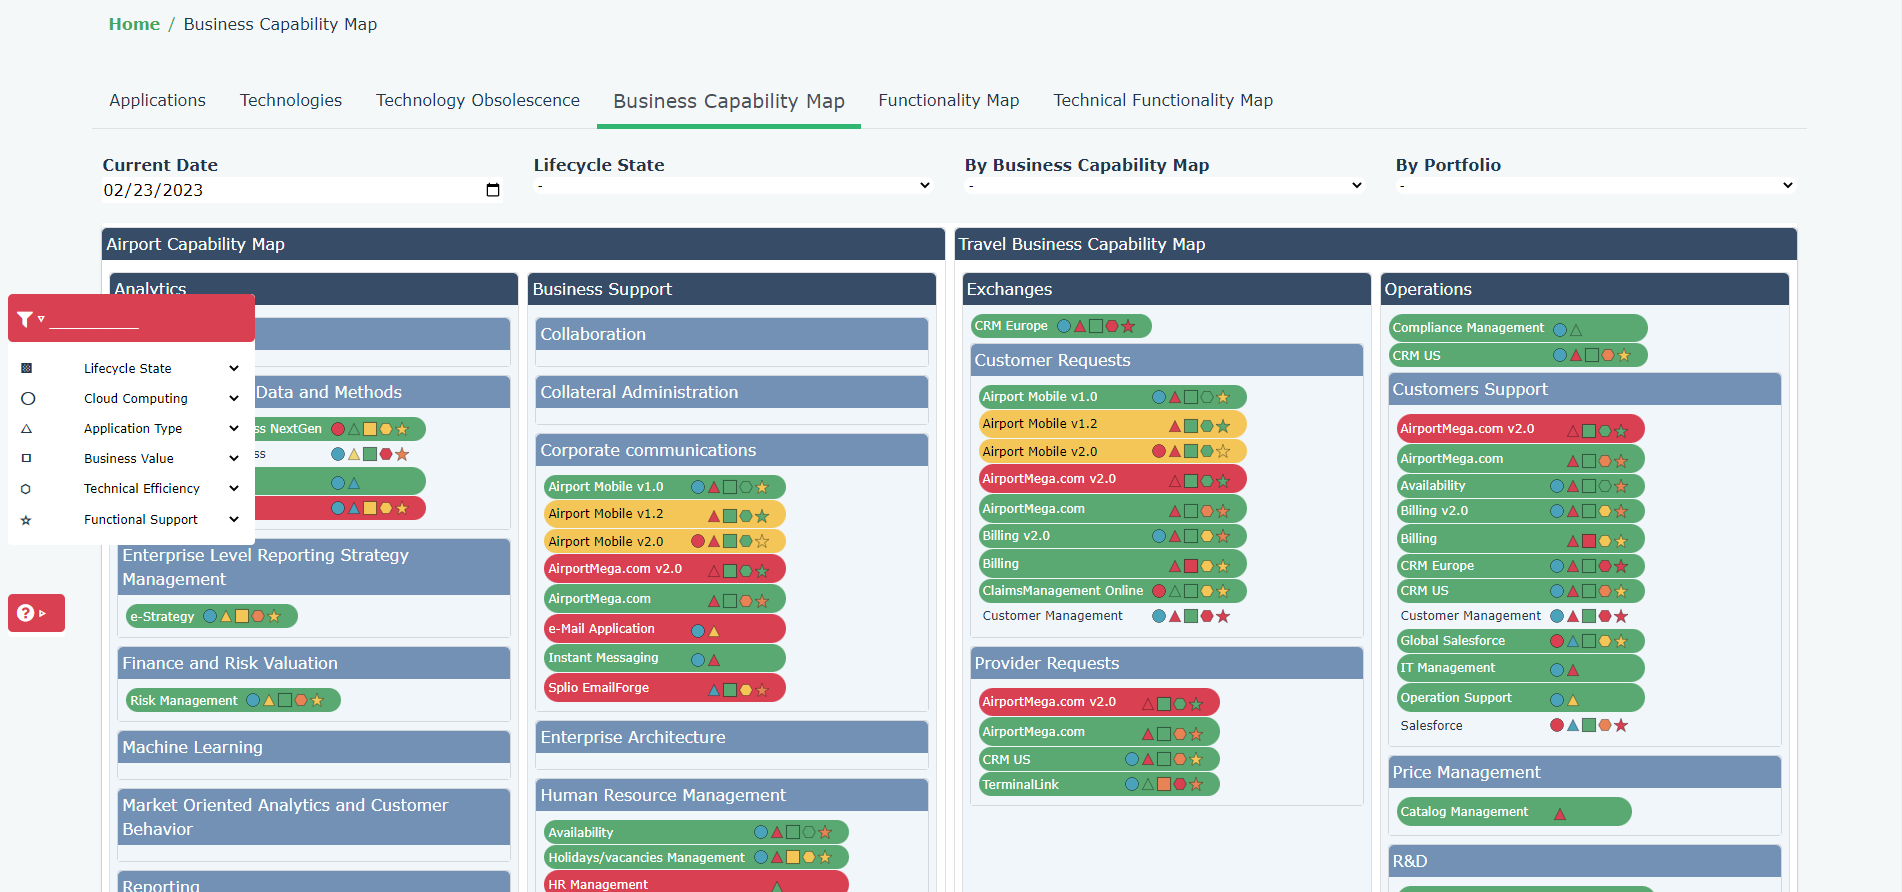Screen dimensions: 1902x892
Task: Click the hexagon icon beside Technical Efficiency
Action: (27, 489)
